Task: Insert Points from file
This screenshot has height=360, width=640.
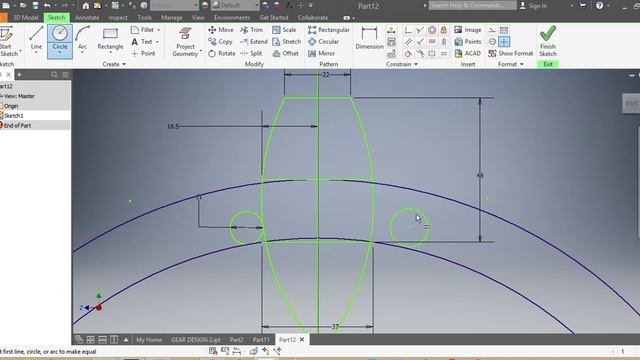Action: [x=468, y=42]
